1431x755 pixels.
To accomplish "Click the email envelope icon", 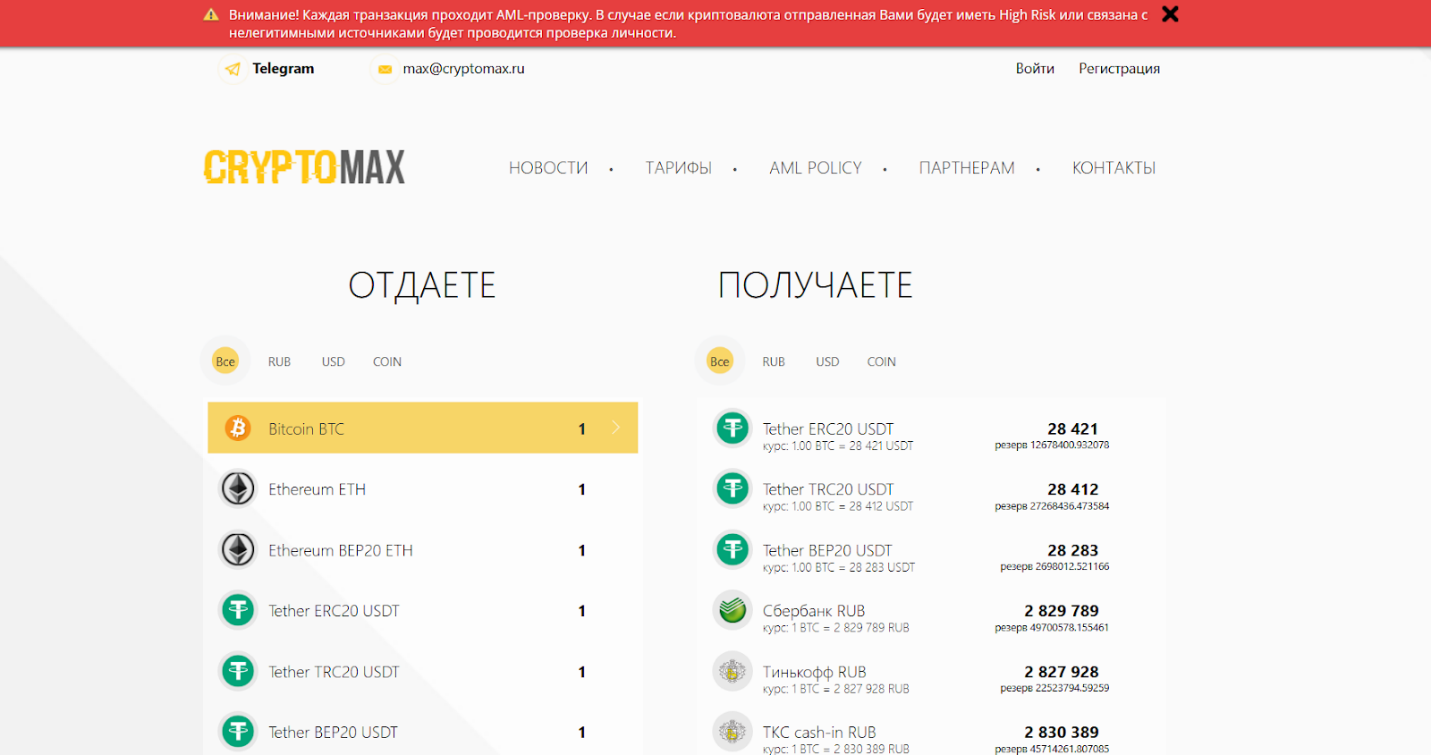I will coord(384,70).
